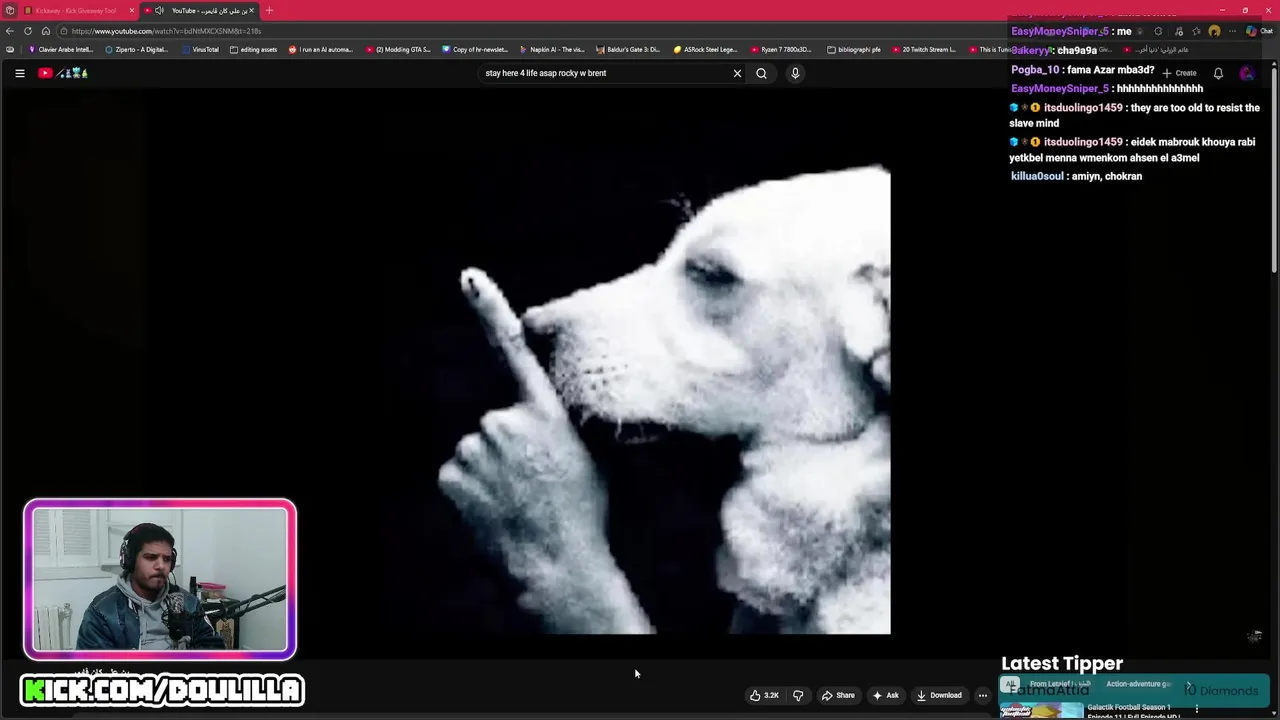Share the video

tap(838, 695)
